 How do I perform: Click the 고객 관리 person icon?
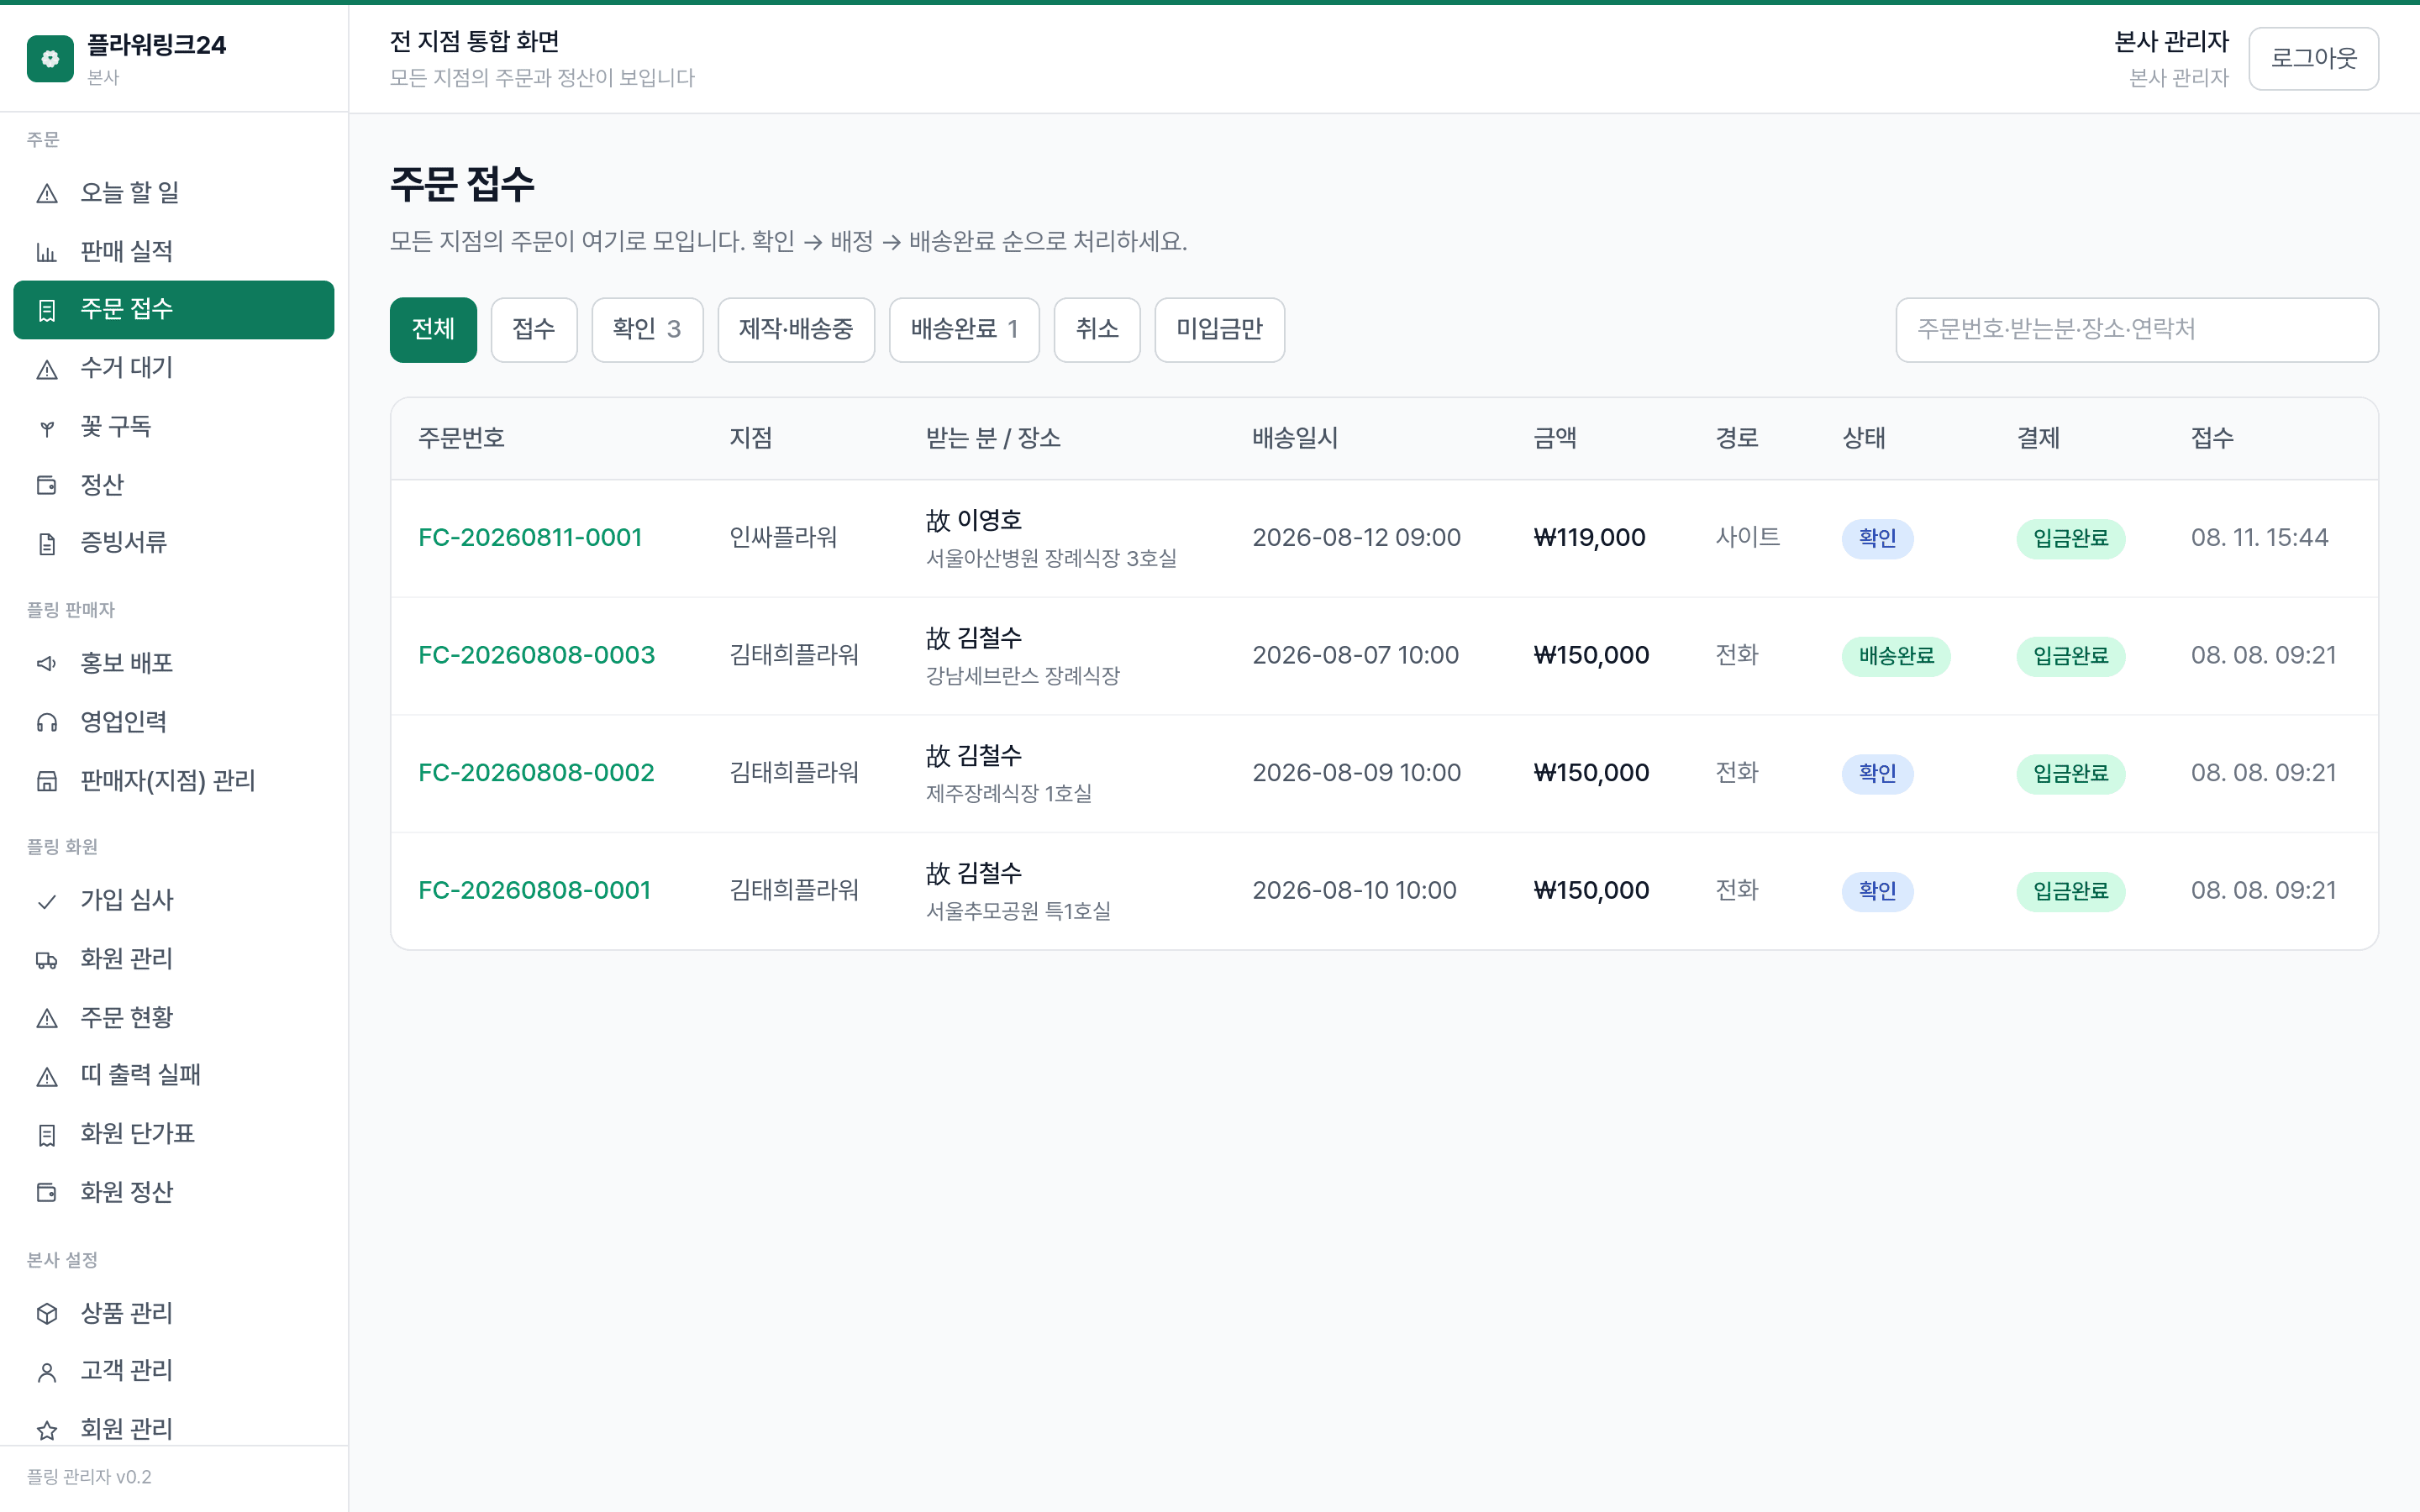tap(47, 1372)
